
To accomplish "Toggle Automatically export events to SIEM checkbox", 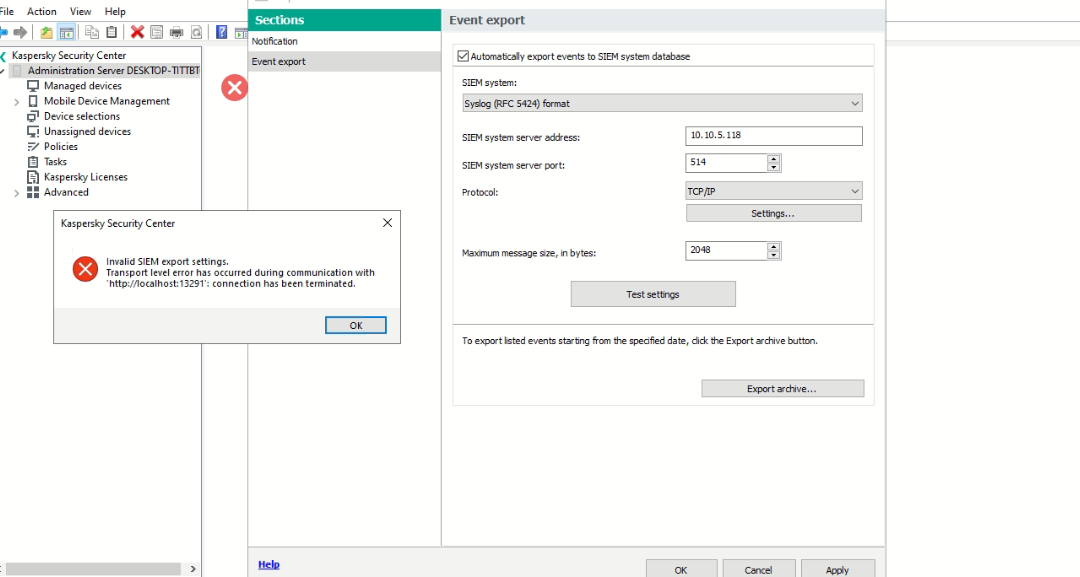I will pyautogui.click(x=463, y=56).
